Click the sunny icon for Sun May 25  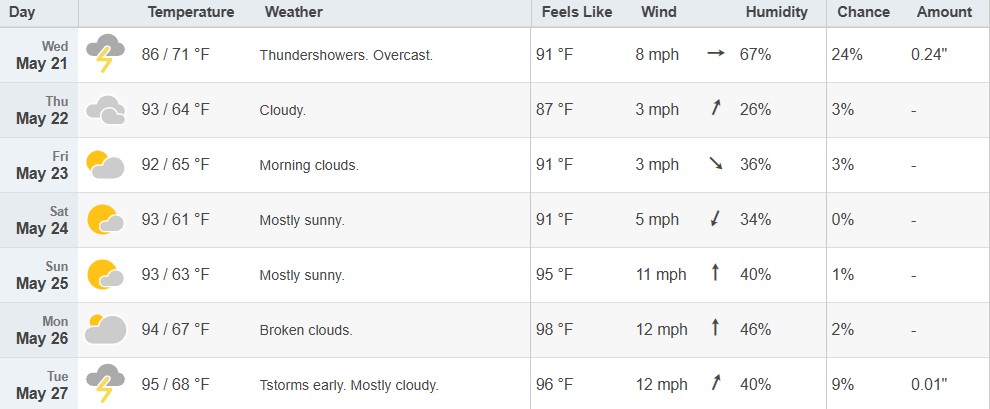point(105,275)
